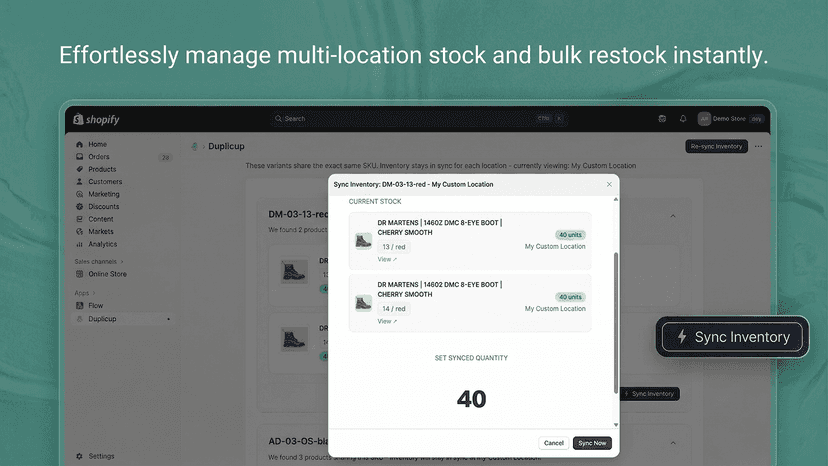This screenshot has height=466, width=828.
Task: Click Cancel in the dialog
Action: [553, 443]
